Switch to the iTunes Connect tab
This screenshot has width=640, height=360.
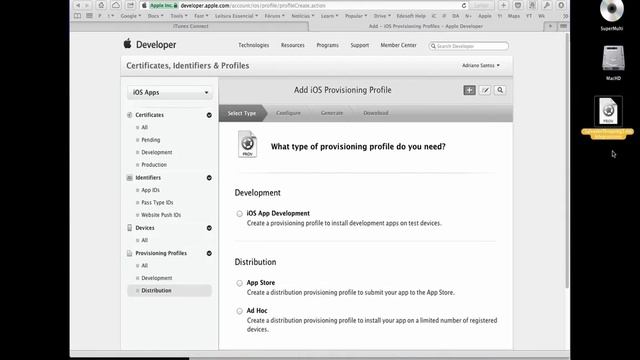[x=190, y=26]
